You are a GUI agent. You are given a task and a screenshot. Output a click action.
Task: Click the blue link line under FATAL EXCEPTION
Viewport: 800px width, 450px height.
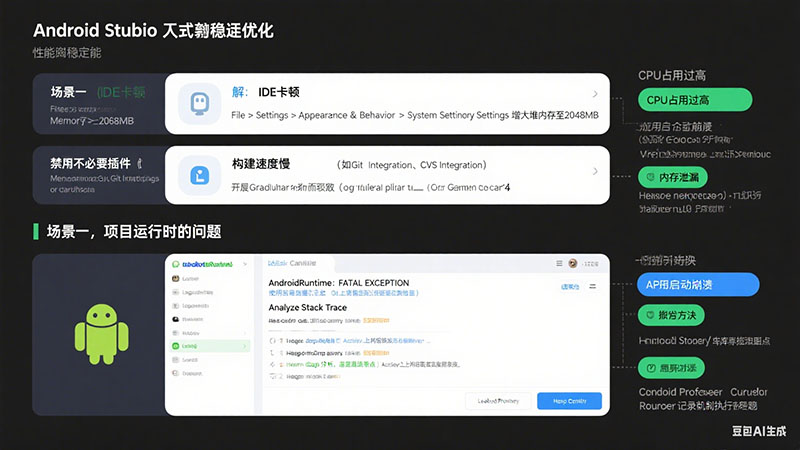[x=343, y=293]
